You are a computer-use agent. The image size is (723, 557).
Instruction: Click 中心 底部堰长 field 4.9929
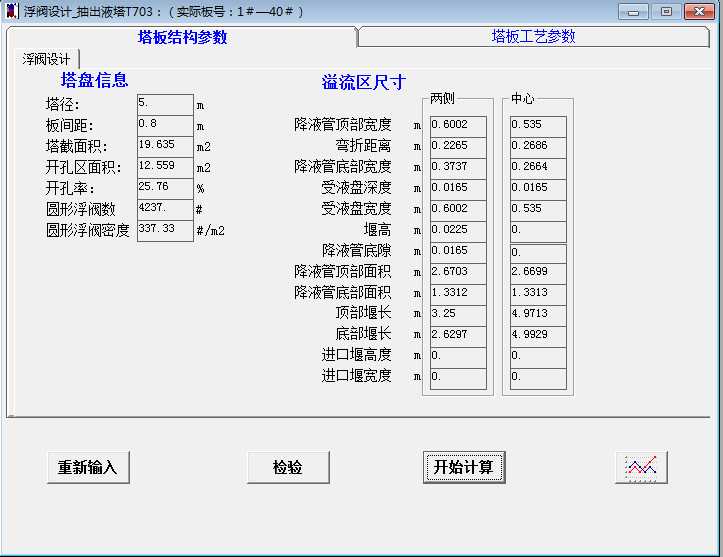coord(538,337)
